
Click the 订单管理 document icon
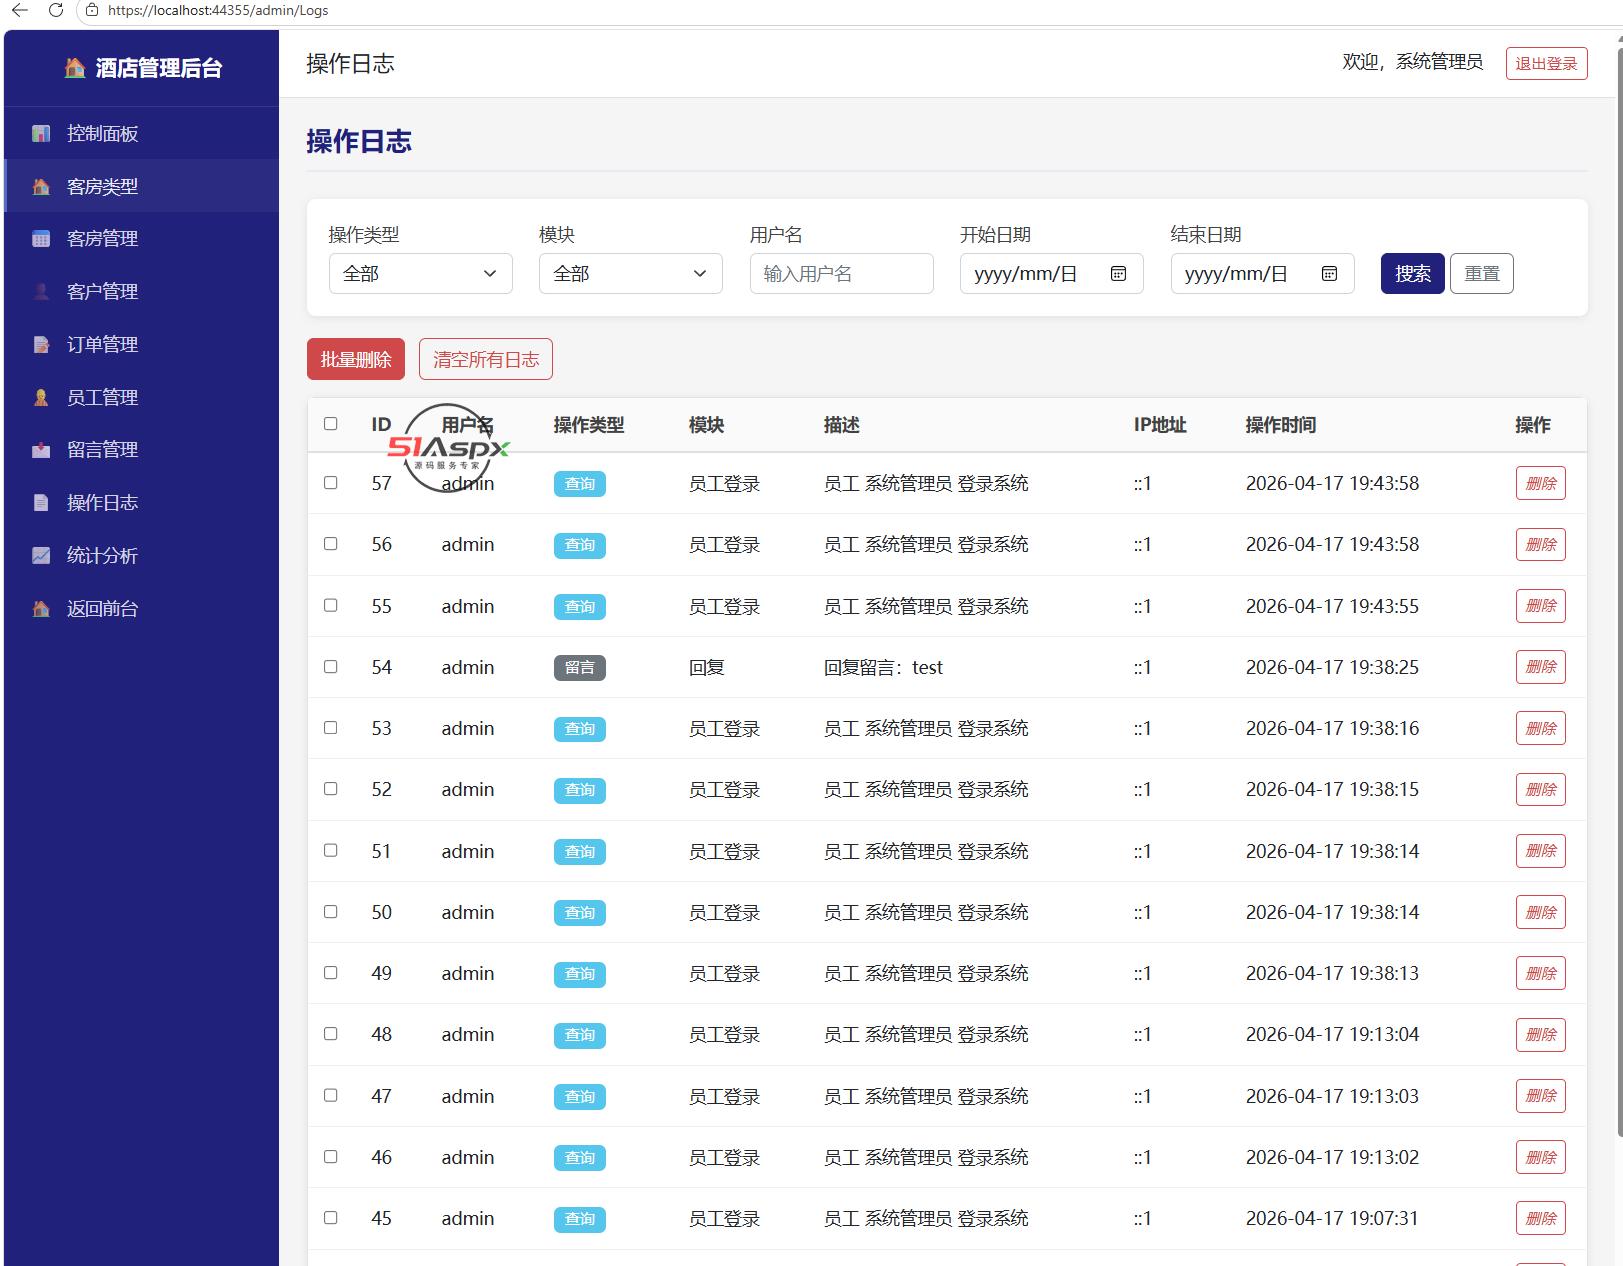coord(41,345)
